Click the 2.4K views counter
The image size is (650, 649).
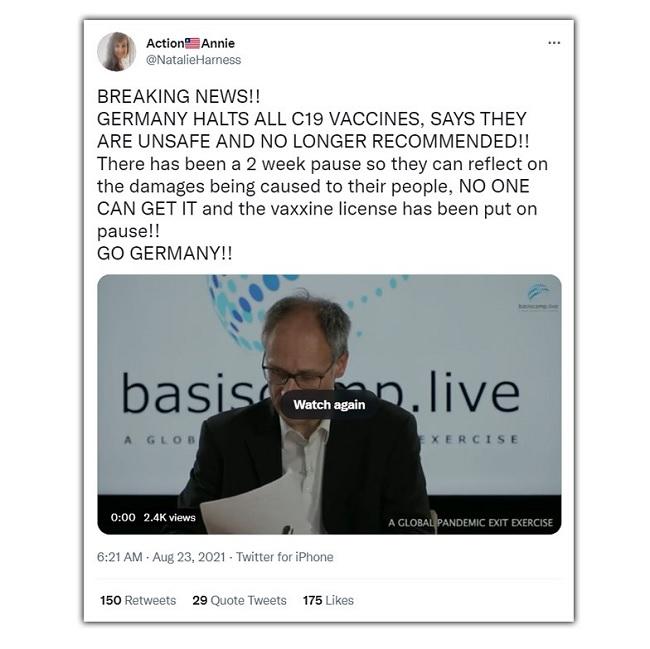pos(170,517)
